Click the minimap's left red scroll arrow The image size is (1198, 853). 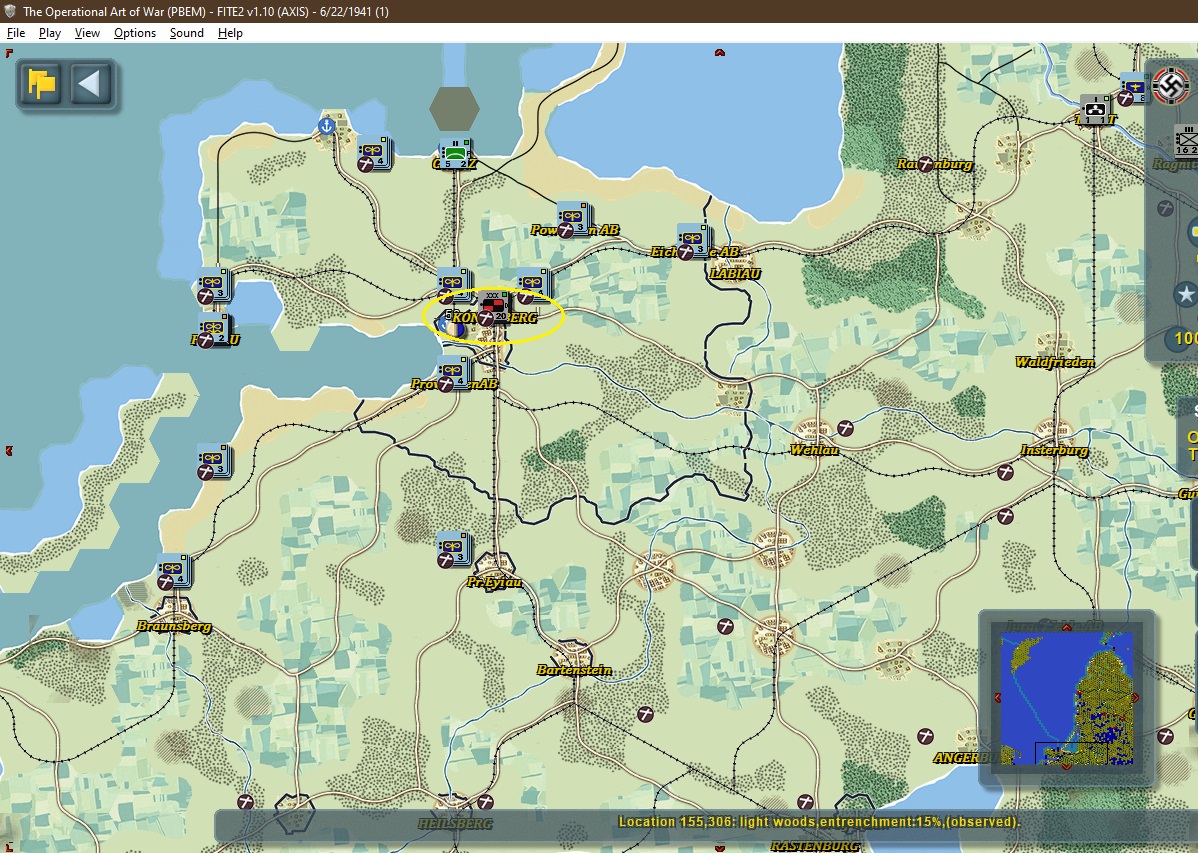tap(996, 697)
